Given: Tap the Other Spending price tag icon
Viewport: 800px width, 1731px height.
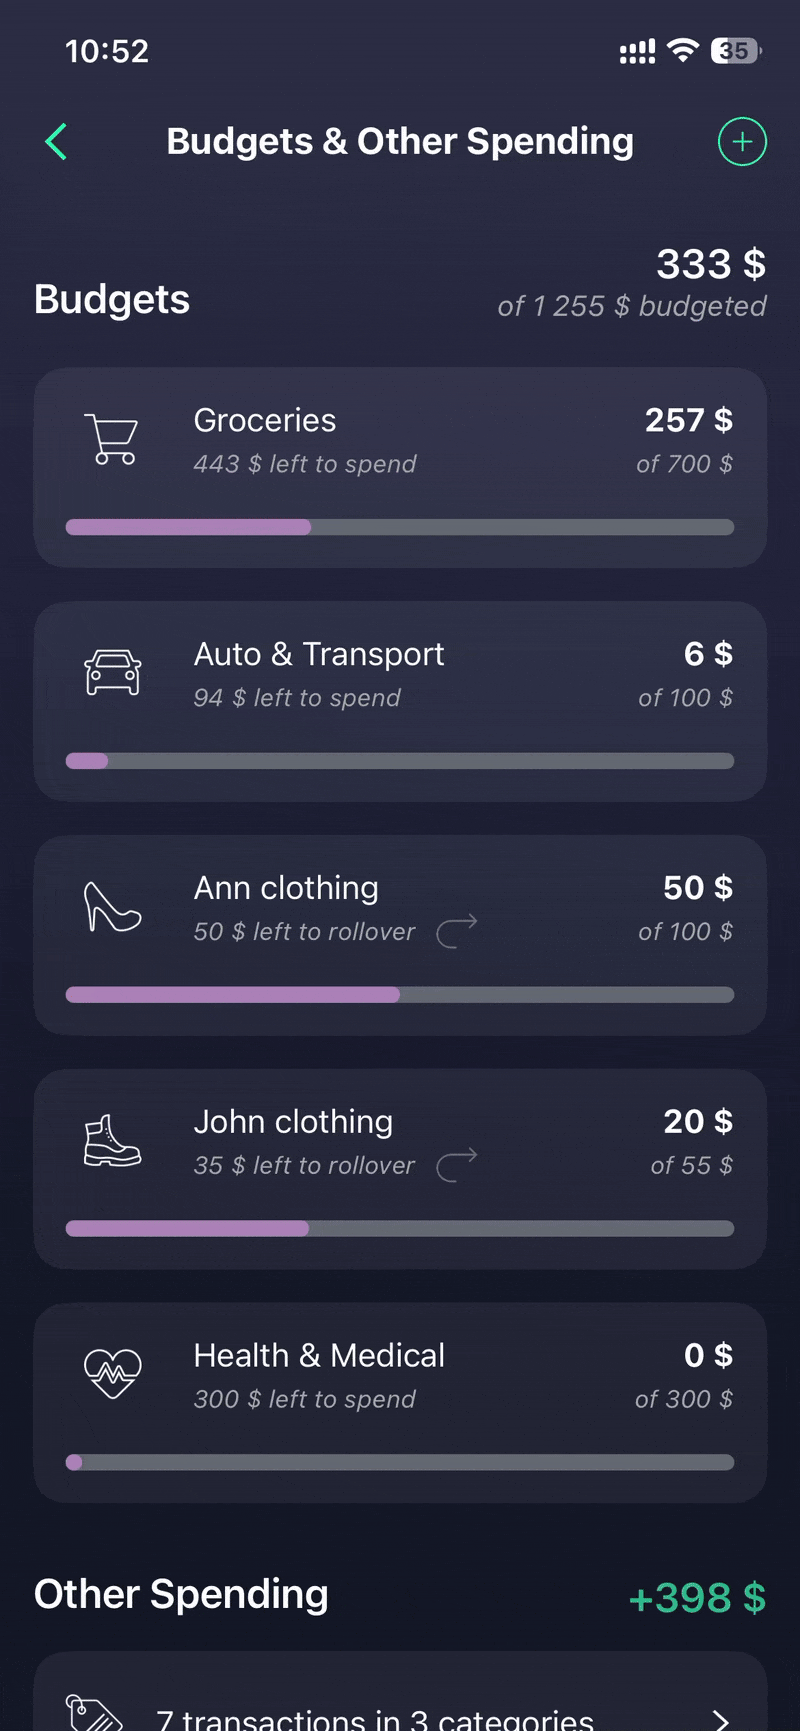Looking at the screenshot, I should click(x=94, y=1712).
